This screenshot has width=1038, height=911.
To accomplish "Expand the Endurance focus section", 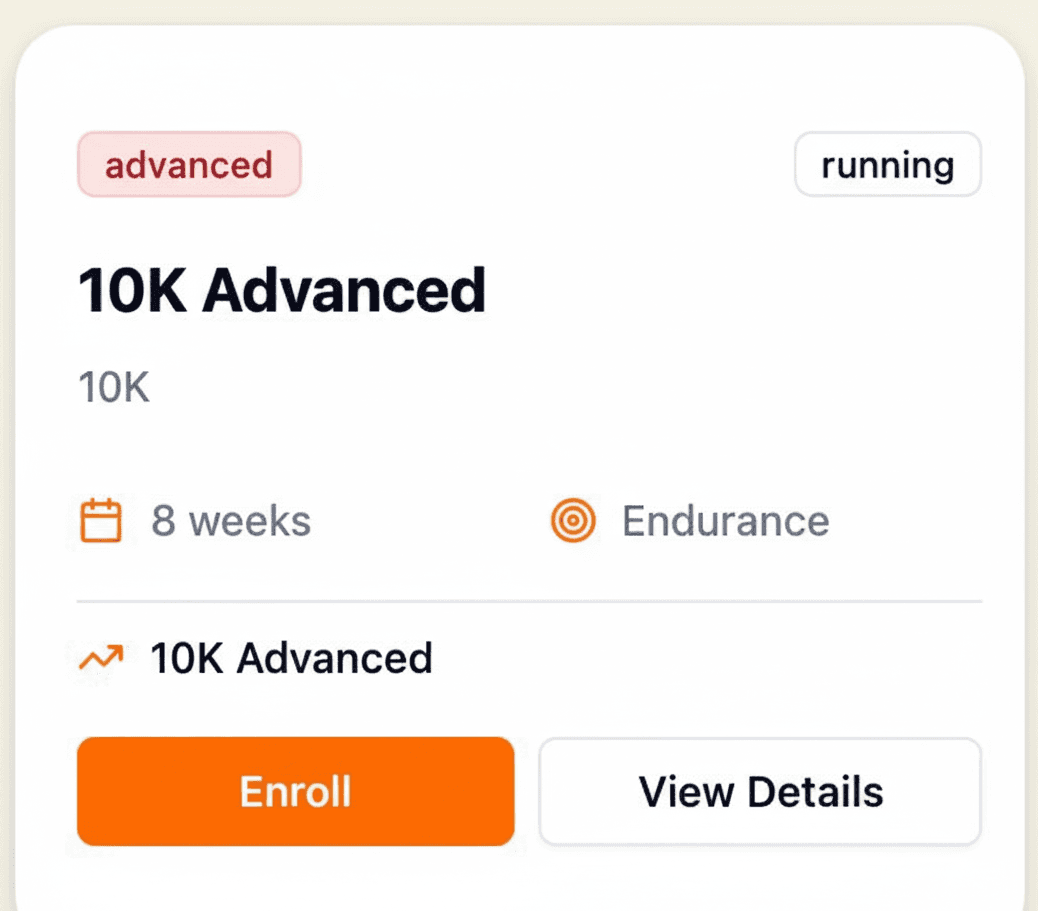I will point(725,520).
